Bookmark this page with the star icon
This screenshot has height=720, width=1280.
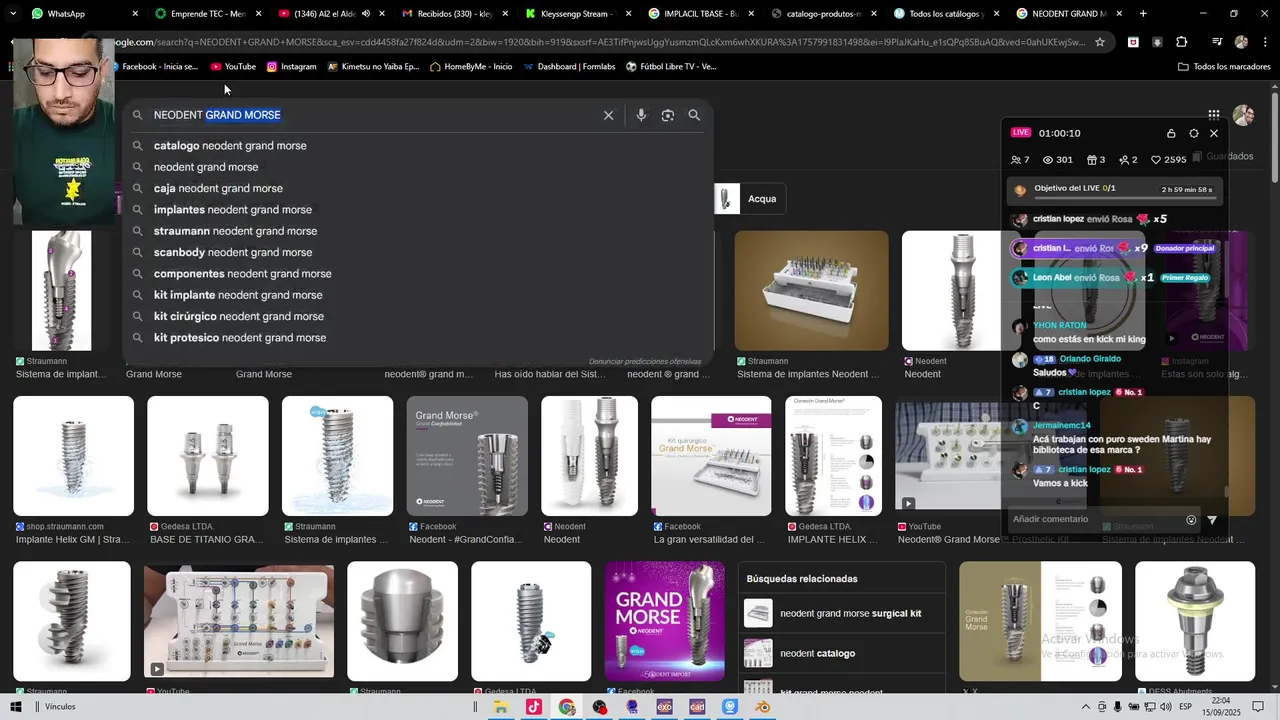1100,42
